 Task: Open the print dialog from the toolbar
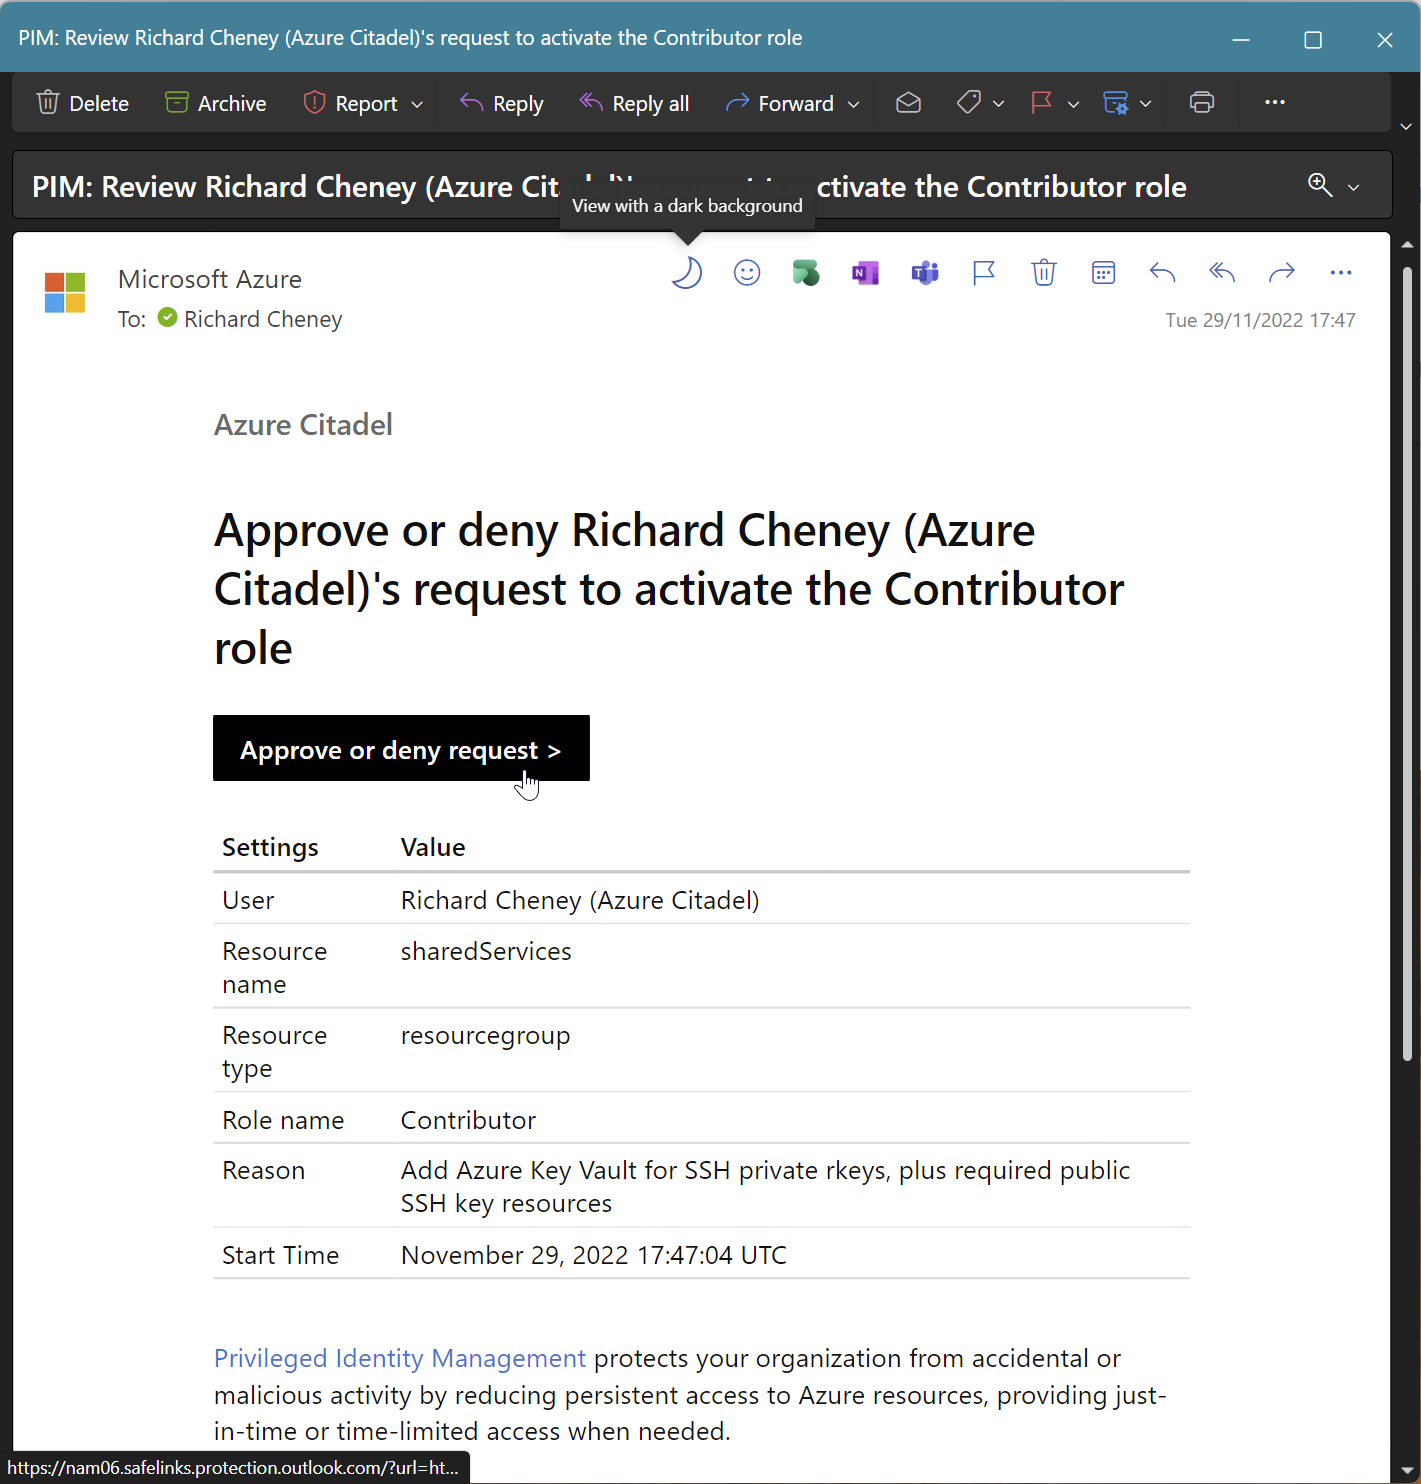point(1201,102)
